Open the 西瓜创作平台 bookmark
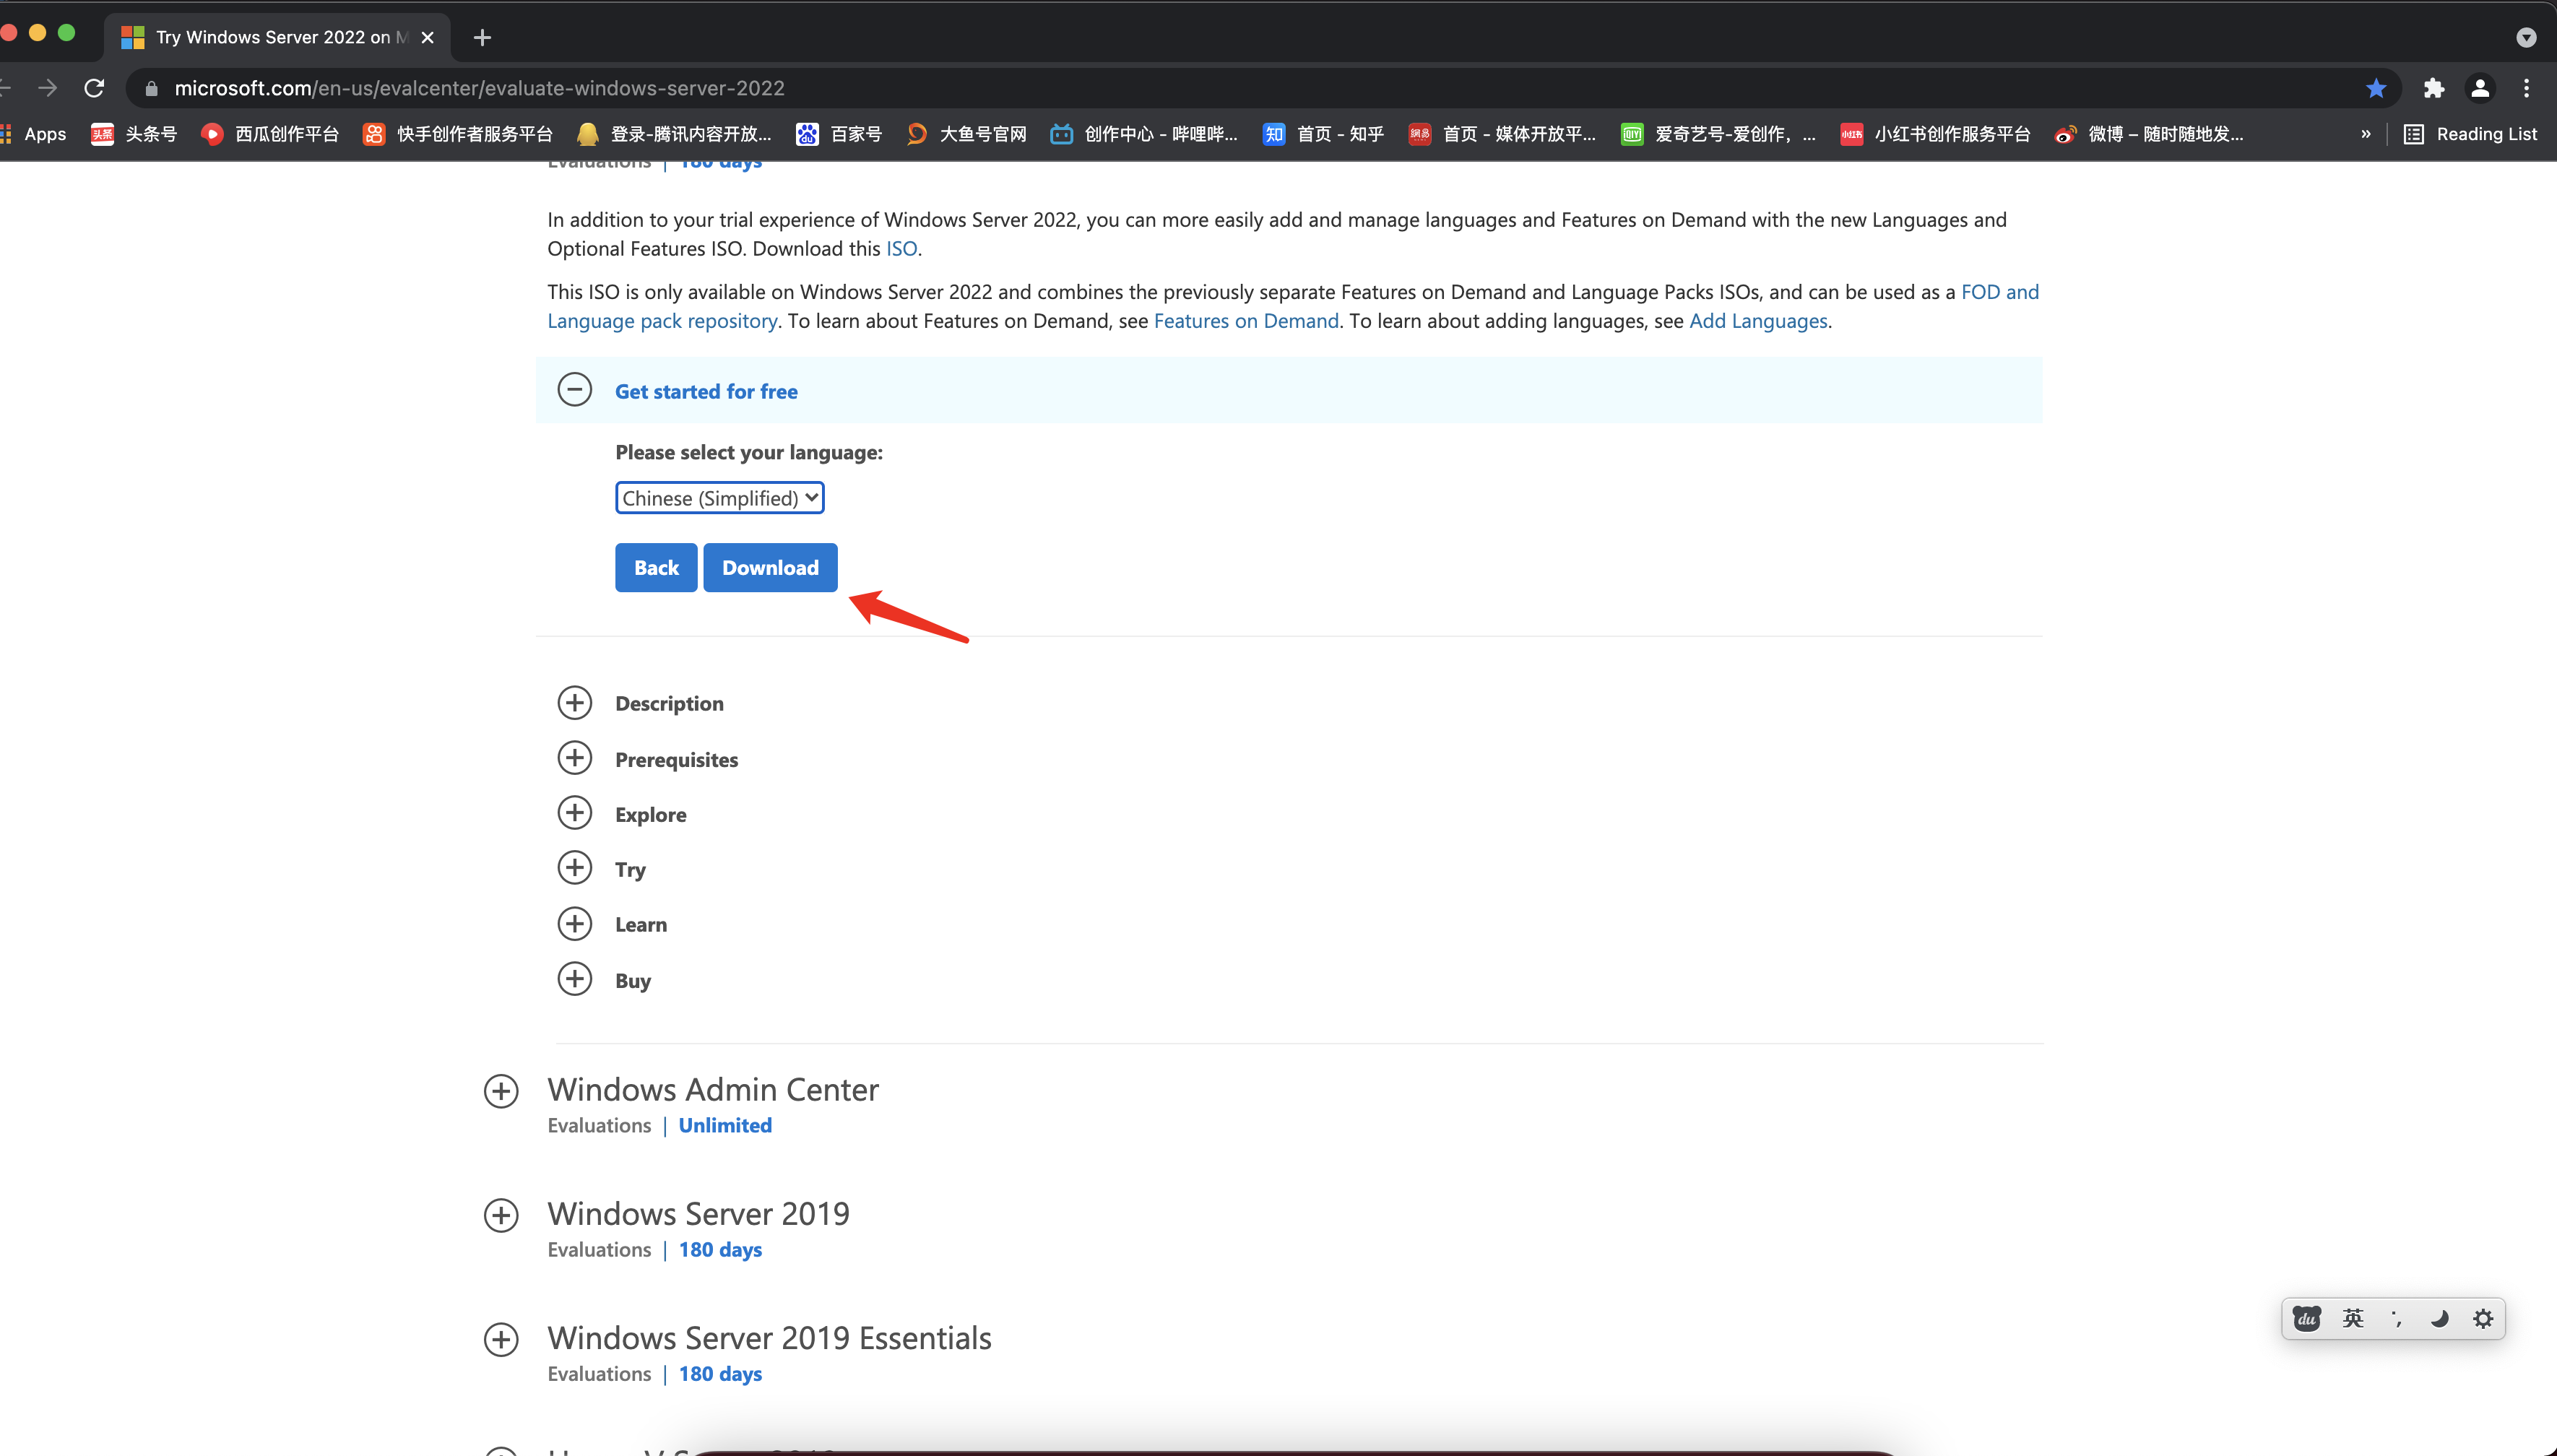The image size is (2557, 1456). point(270,134)
